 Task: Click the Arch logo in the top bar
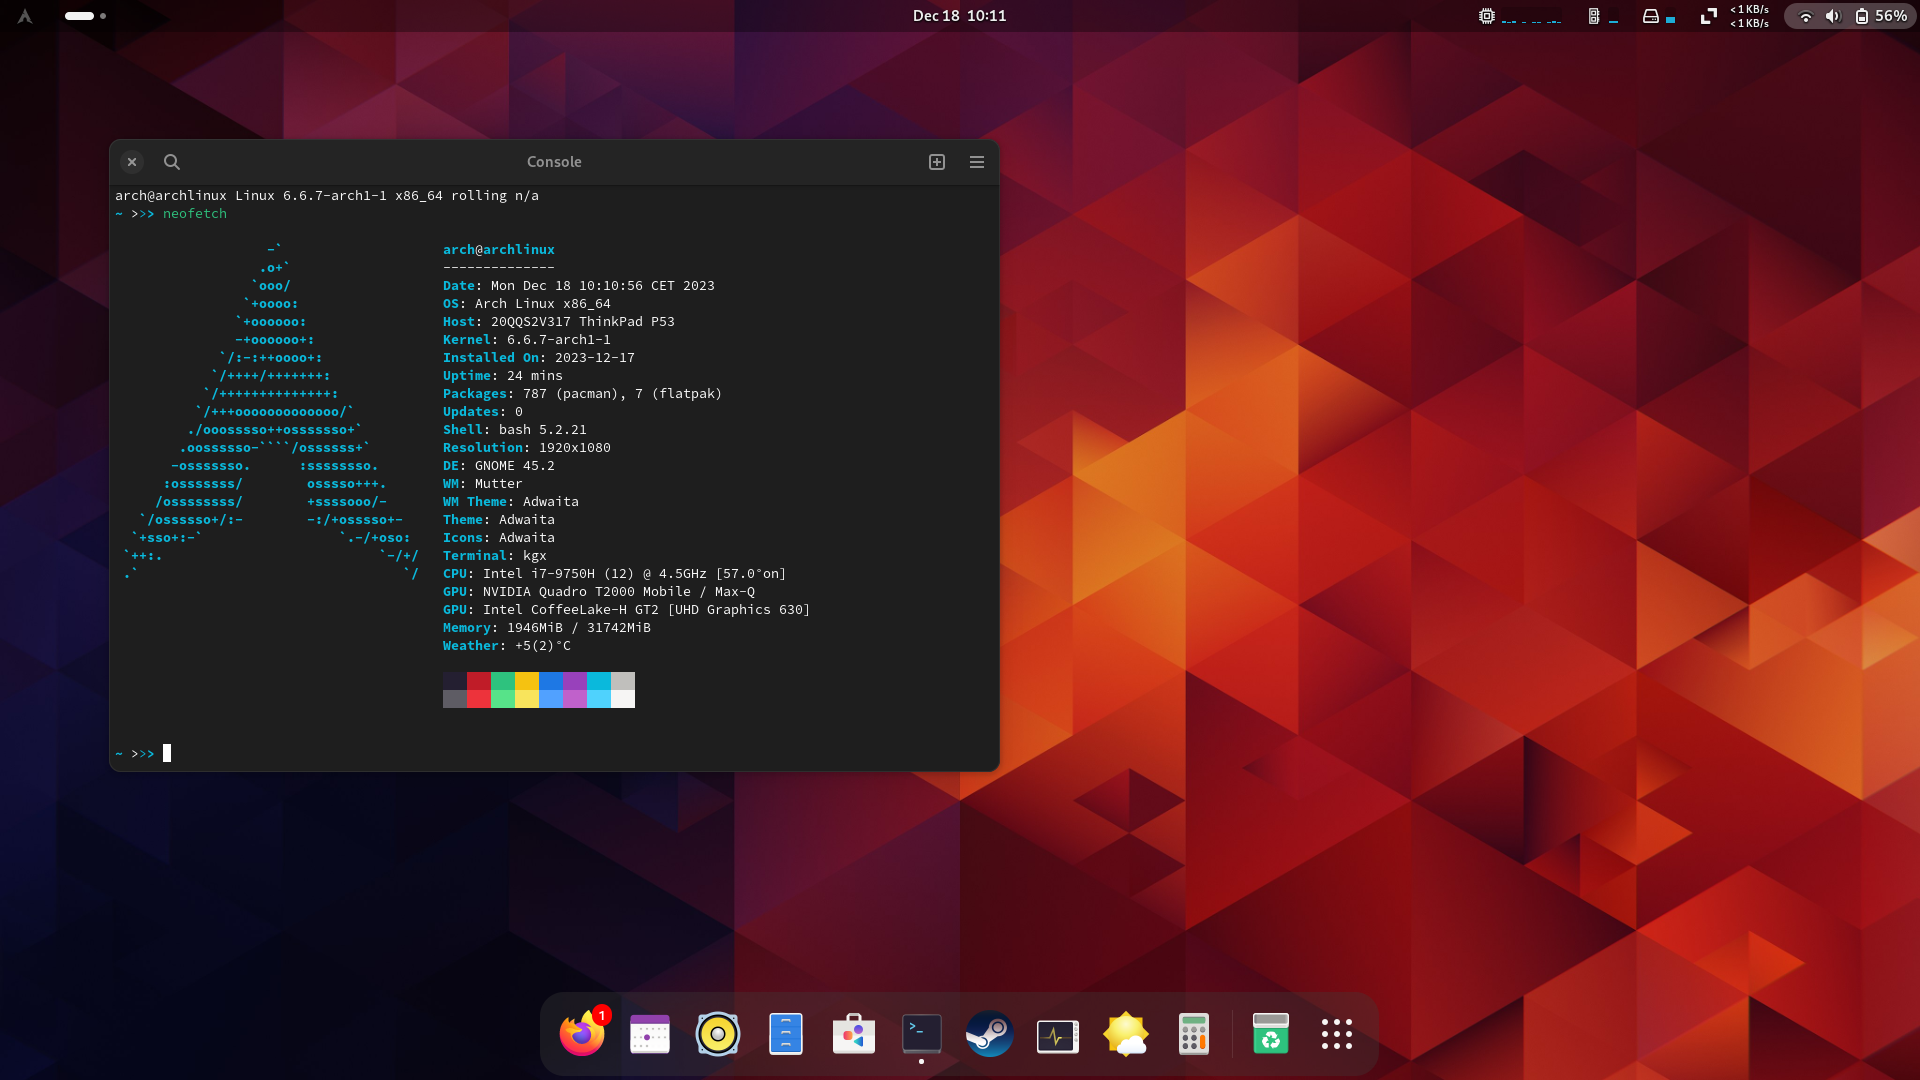25,16
